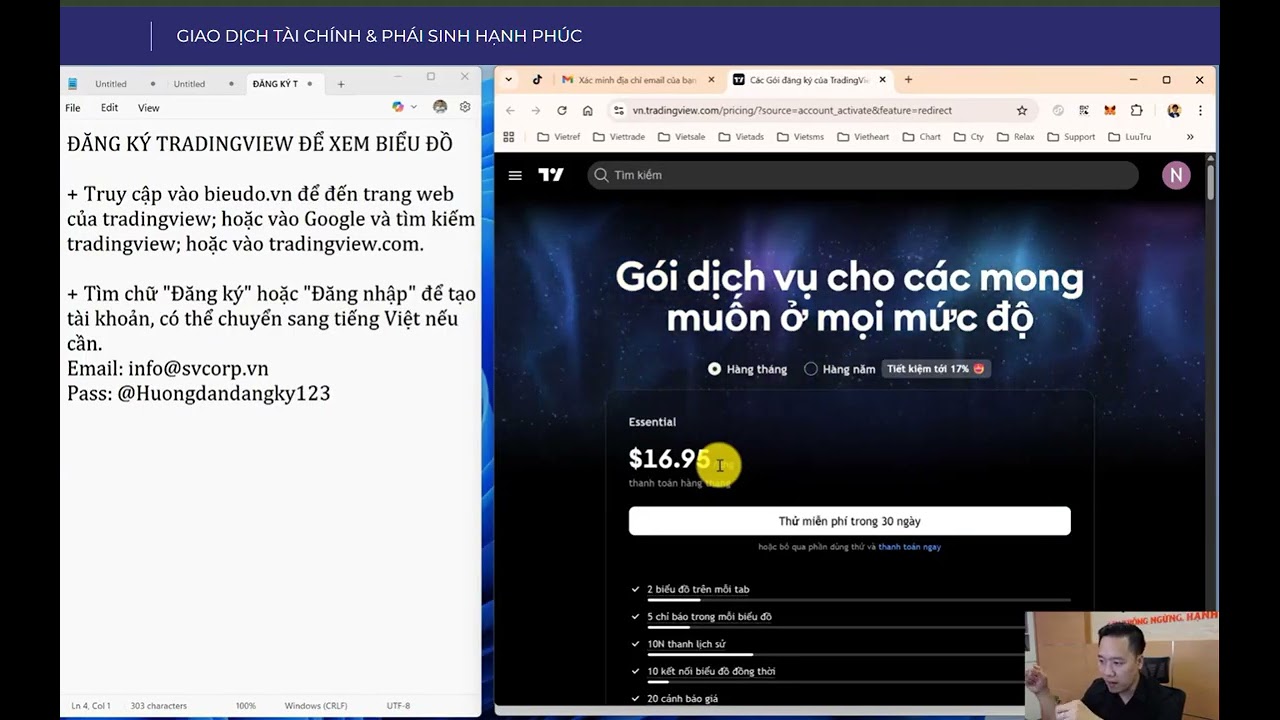
Task: Open the Vietsale bookmark folder
Action: click(x=681, y=137)
